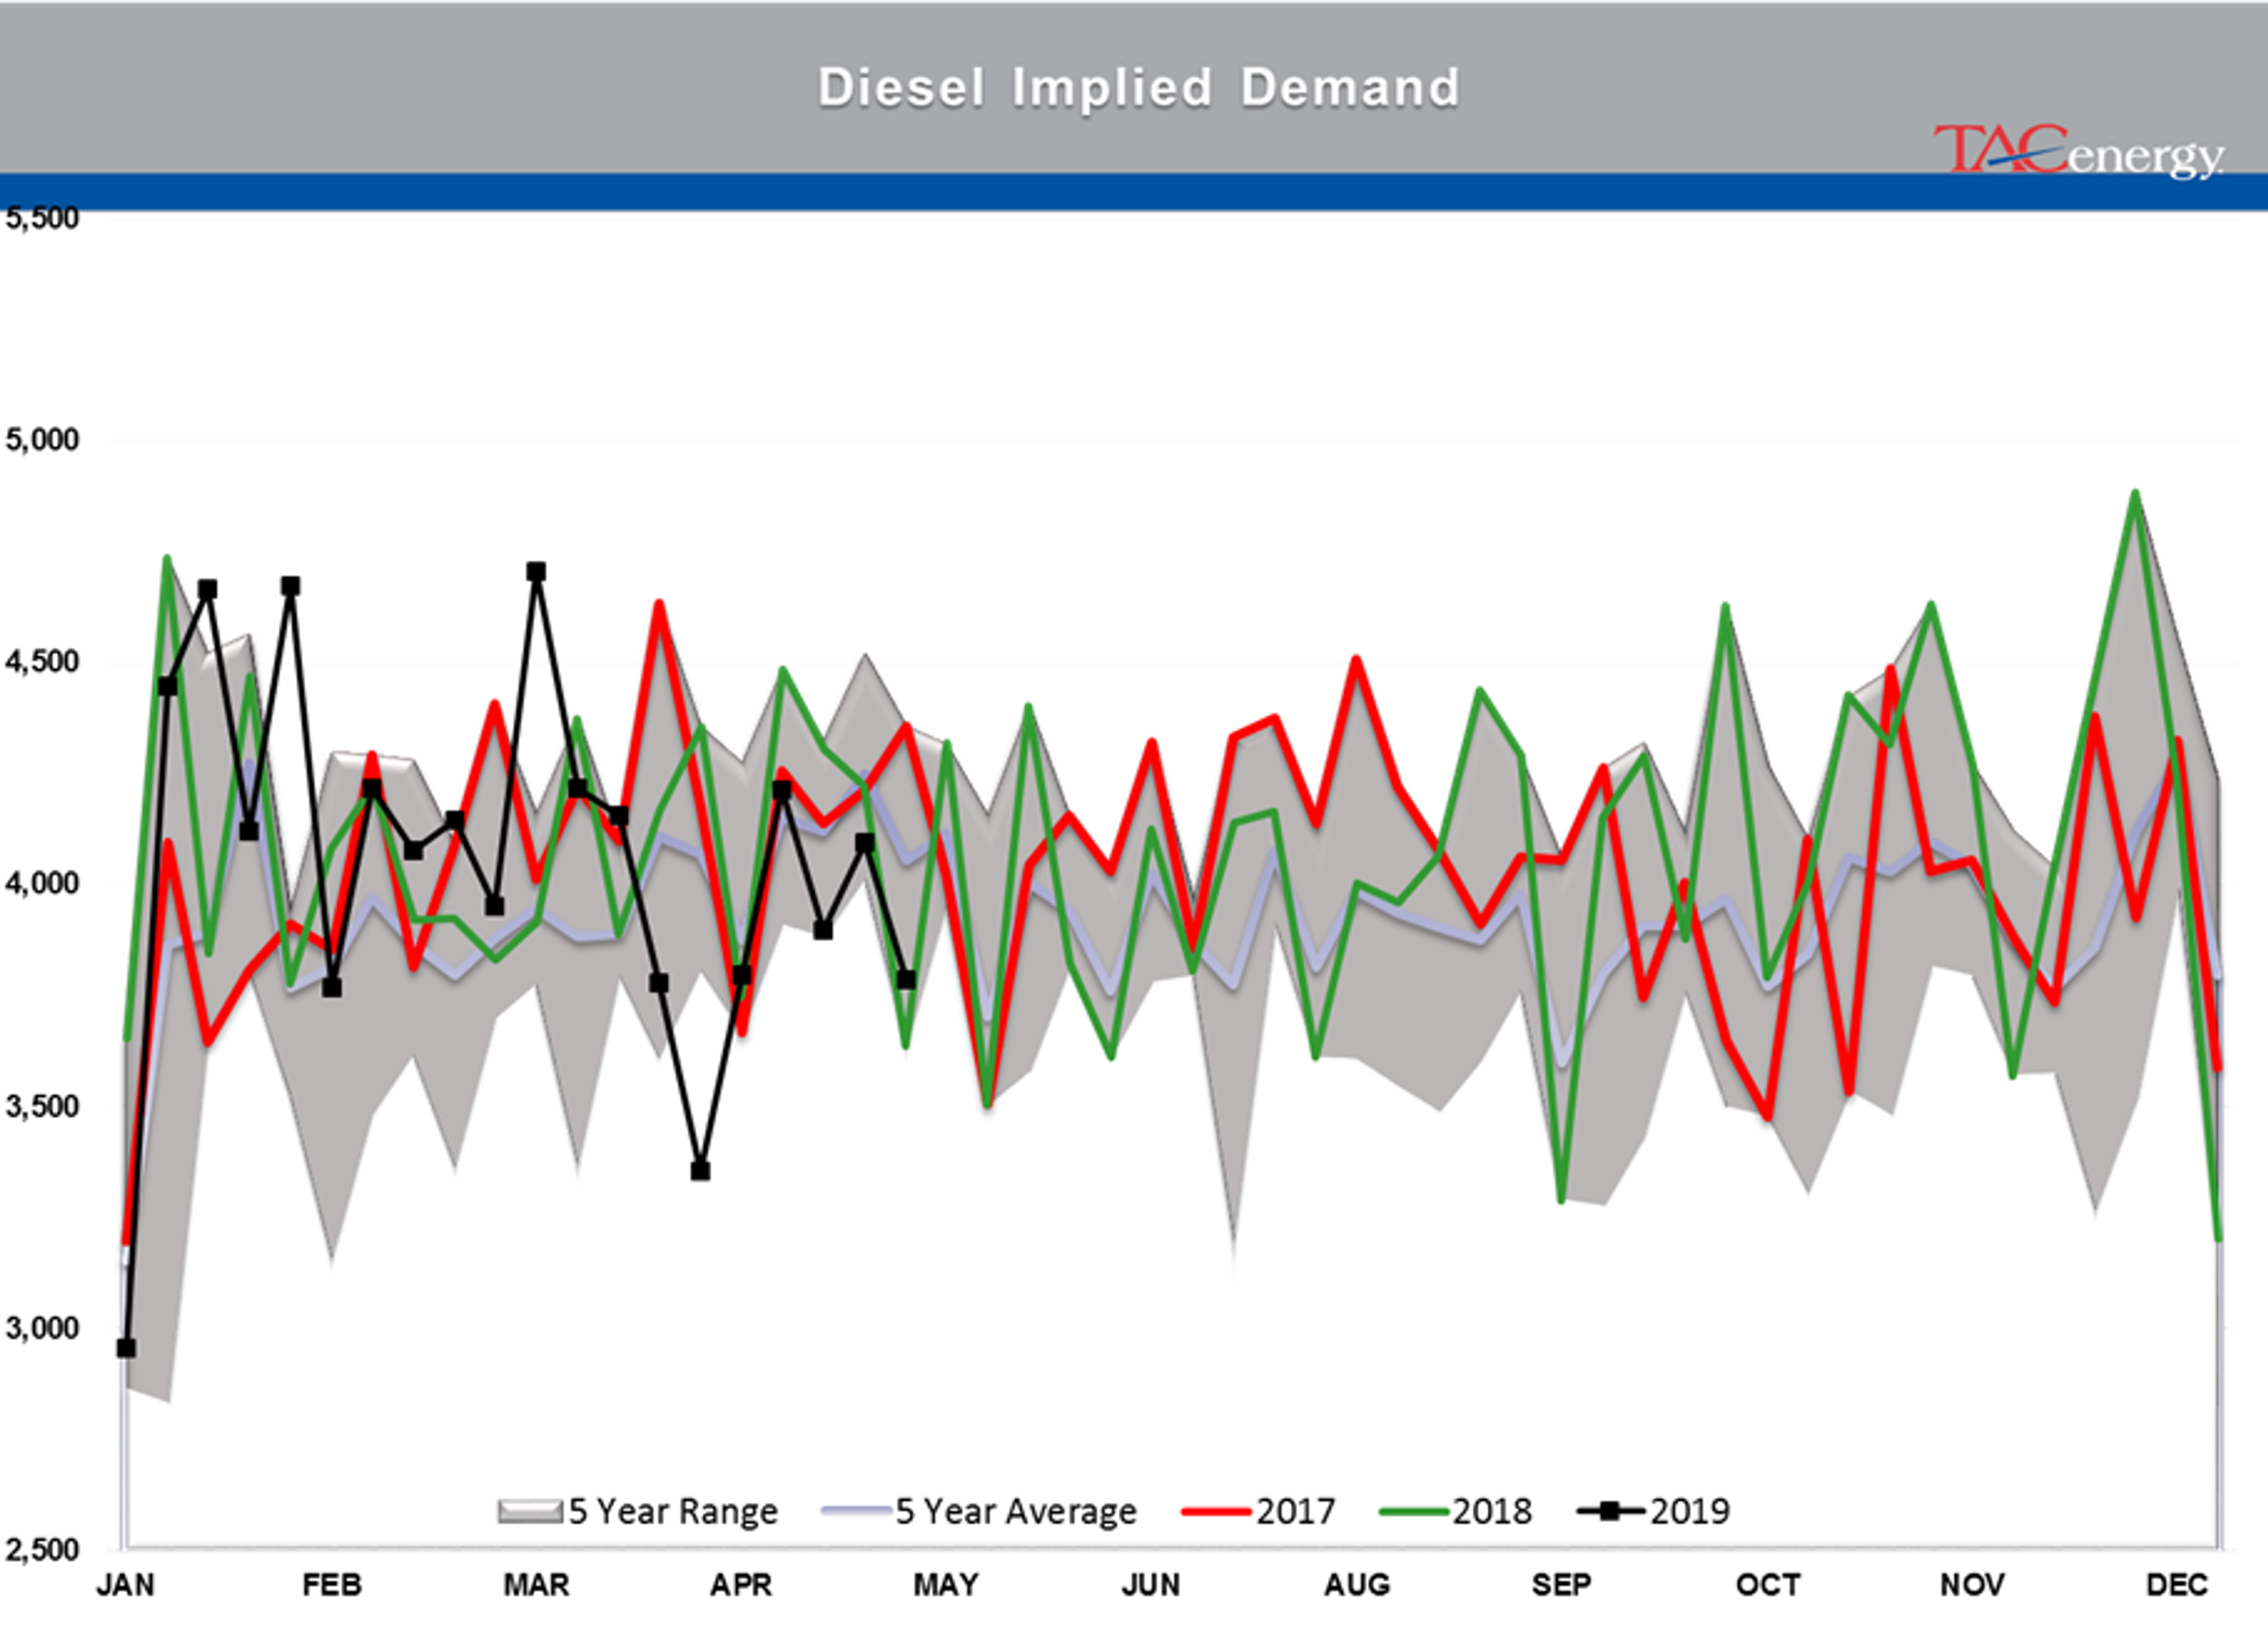The image size is (2268, 1643).
Task: Click the 5,500 y-axis label
Action: pyautogui.click(x=41, y=218)
